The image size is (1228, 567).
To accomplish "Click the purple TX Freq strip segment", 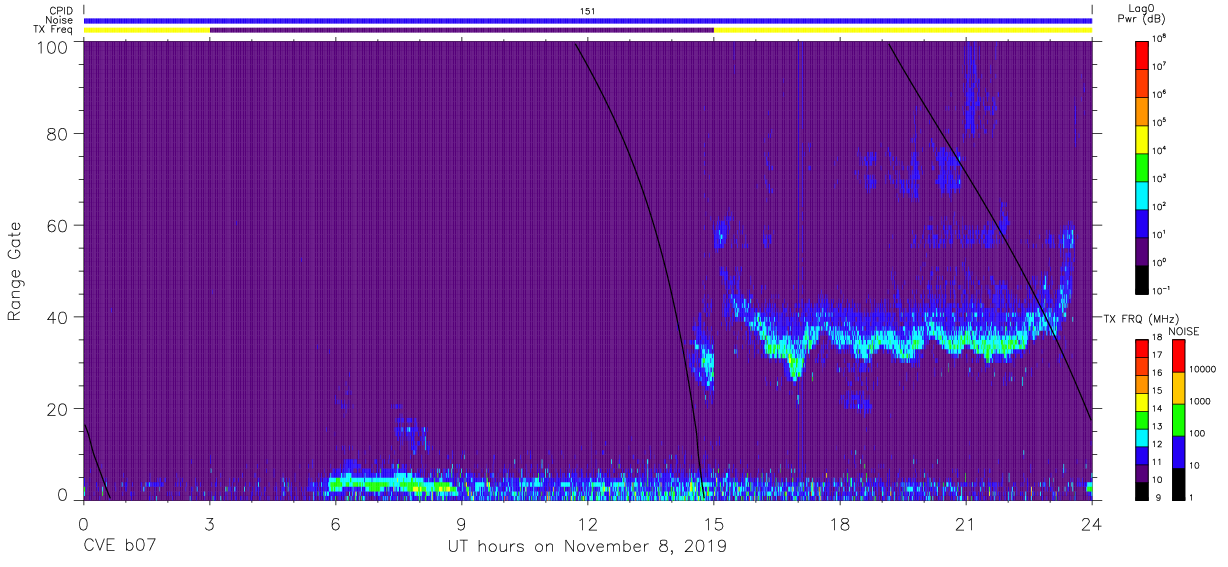I will pos(461,30).
